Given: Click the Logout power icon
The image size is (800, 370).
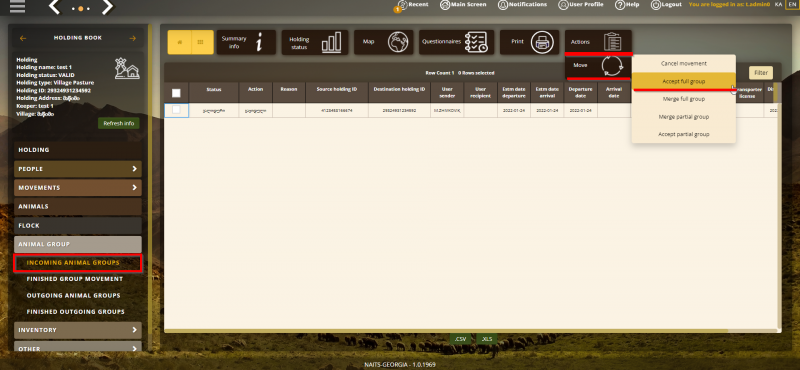Looking at the screenshot, I should tap(656, 5).
